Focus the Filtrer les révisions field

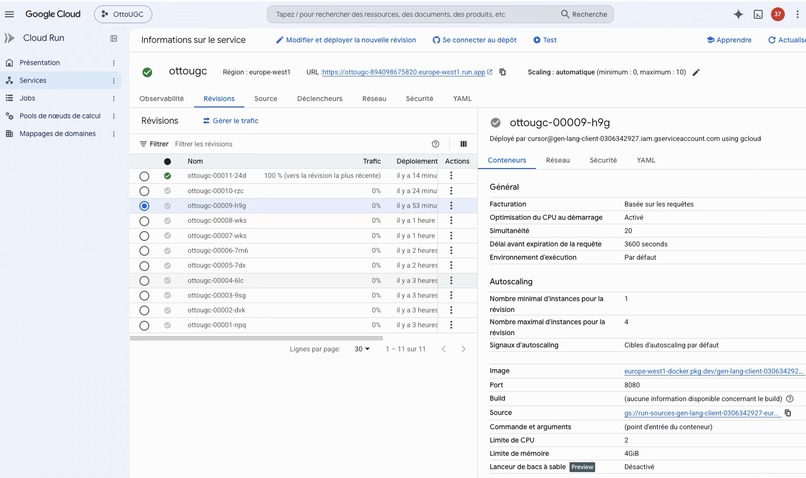point(301,144)
